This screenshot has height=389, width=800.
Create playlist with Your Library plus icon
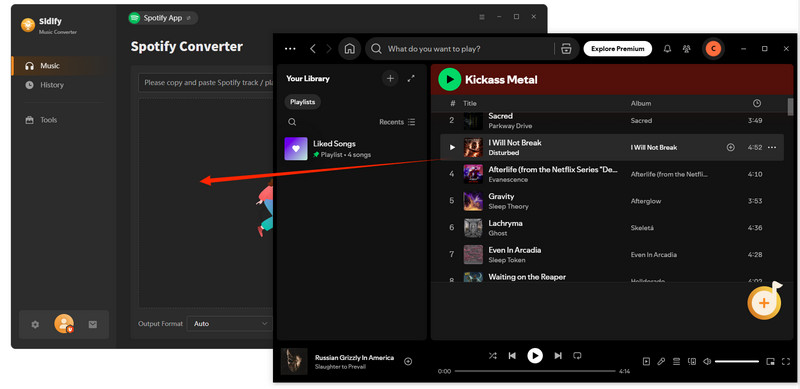click(390, 79)
